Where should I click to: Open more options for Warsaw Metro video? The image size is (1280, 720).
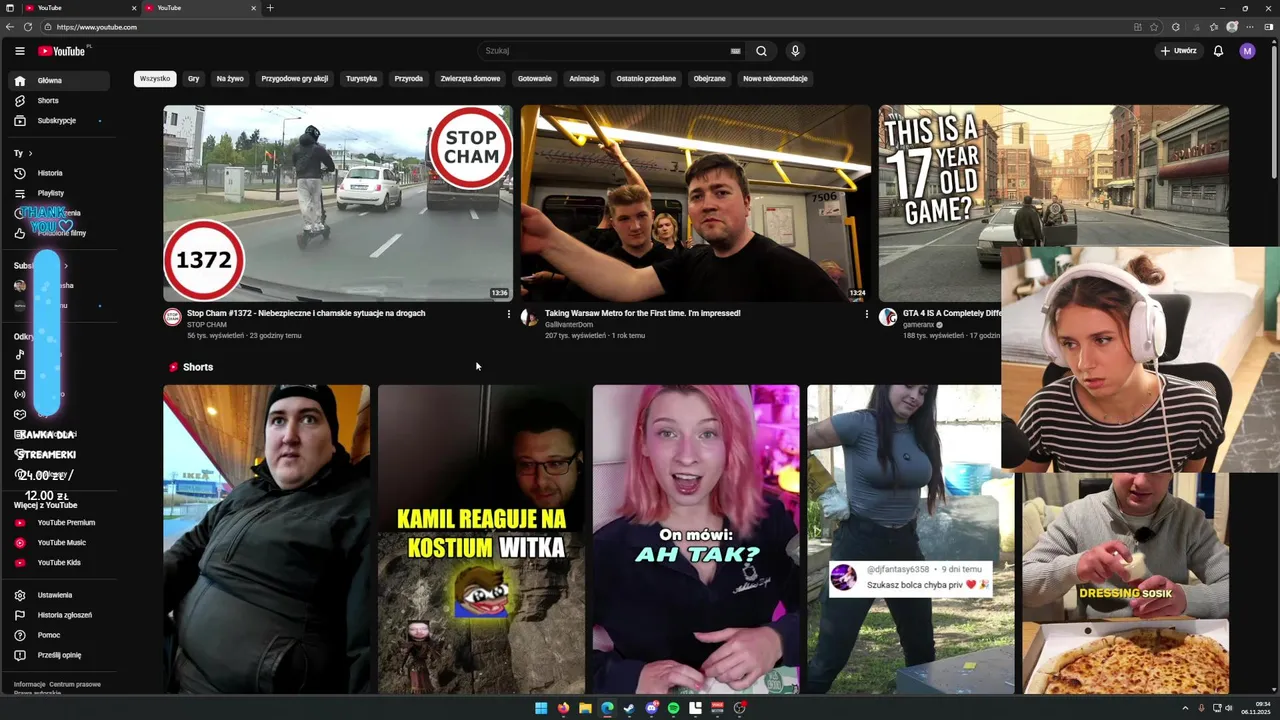click(866, 314)
